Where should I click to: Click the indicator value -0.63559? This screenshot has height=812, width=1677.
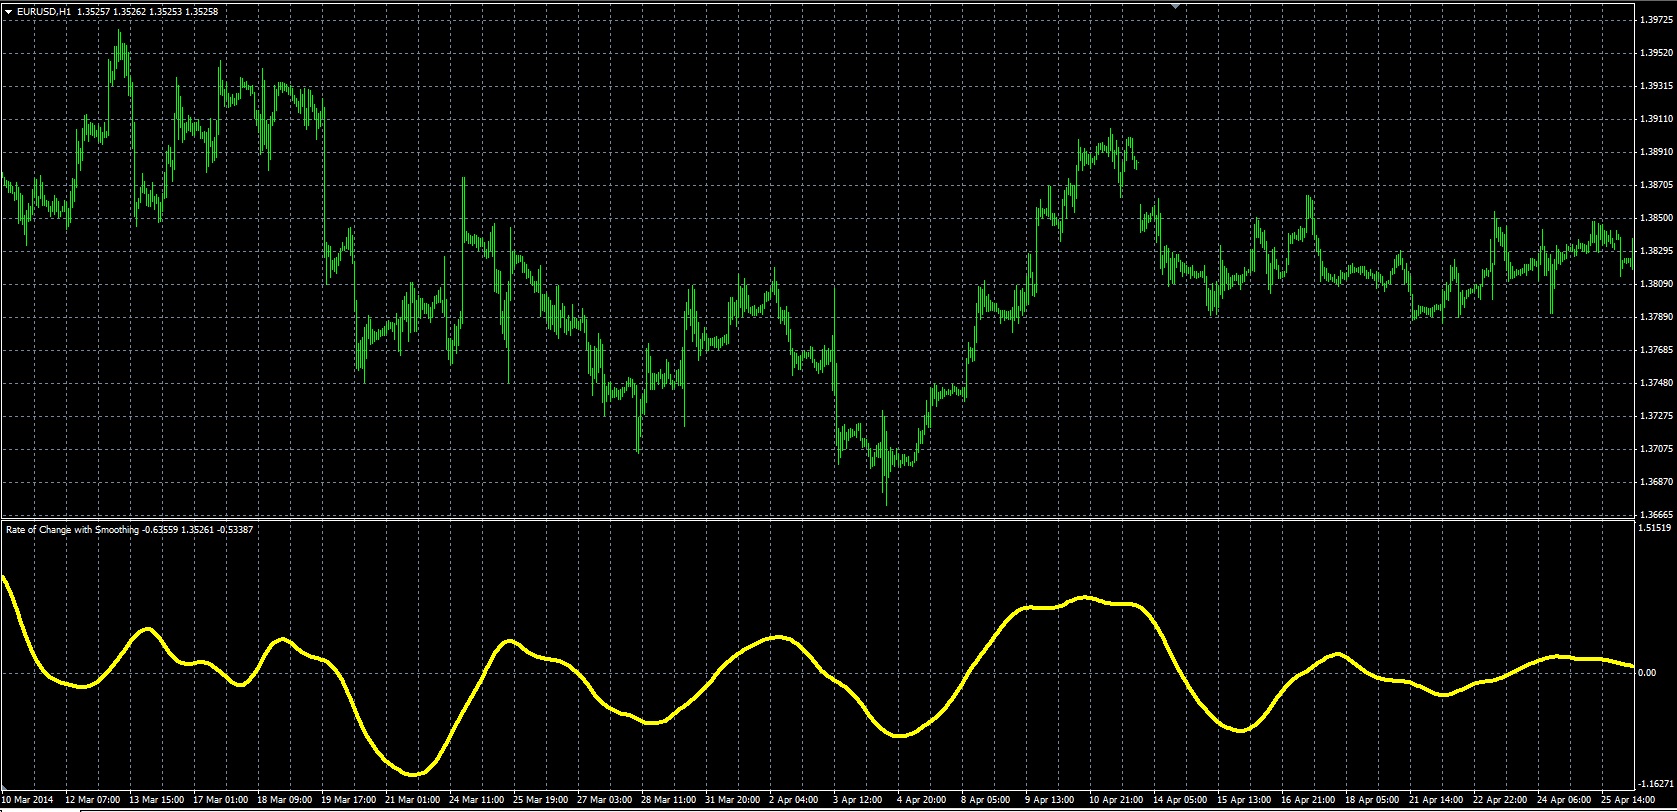point(160,529)
